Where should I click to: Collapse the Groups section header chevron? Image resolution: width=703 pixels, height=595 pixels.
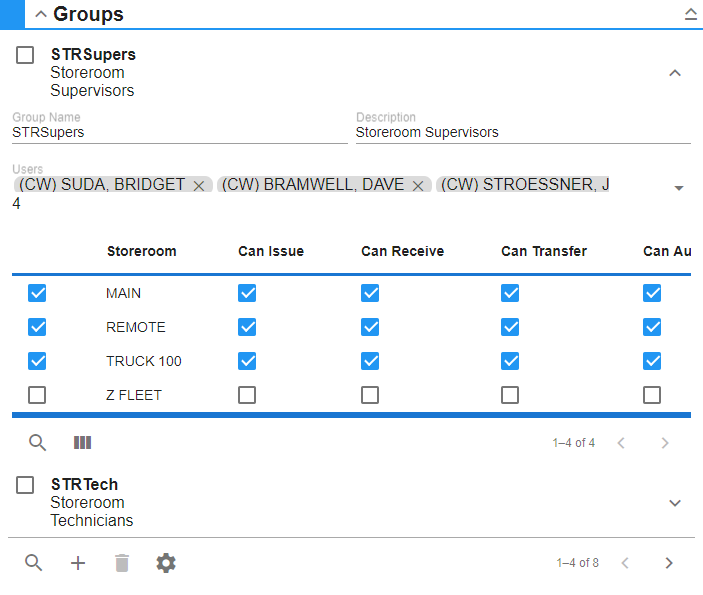pyautogui.click(x=40, y=14)
